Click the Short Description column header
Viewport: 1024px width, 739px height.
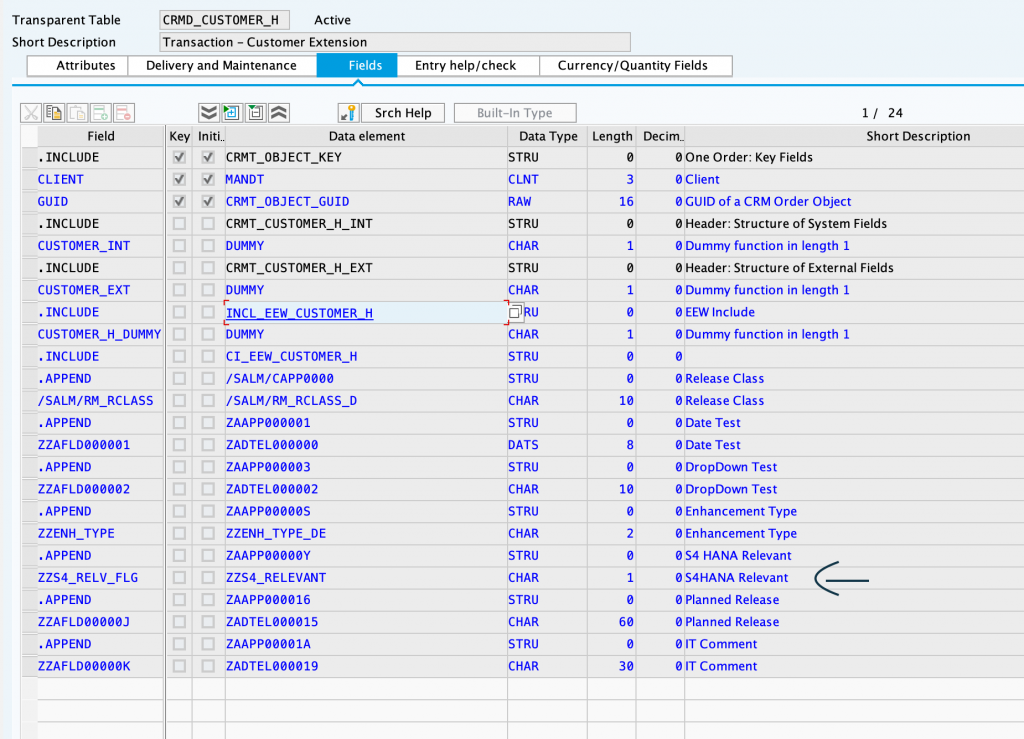click(854, 136)
